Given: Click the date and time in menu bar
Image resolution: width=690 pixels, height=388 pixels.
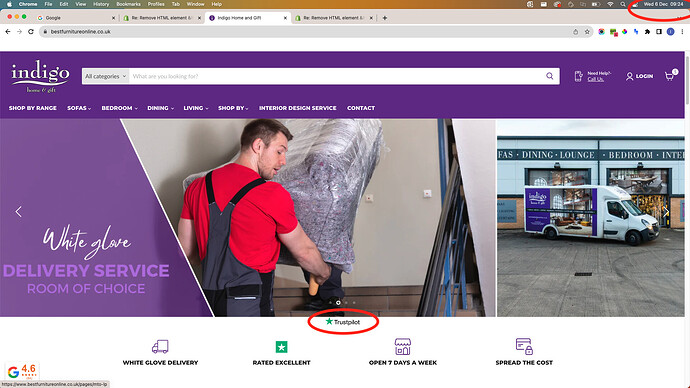Looking at the screenshot, I should click(663, 4).
